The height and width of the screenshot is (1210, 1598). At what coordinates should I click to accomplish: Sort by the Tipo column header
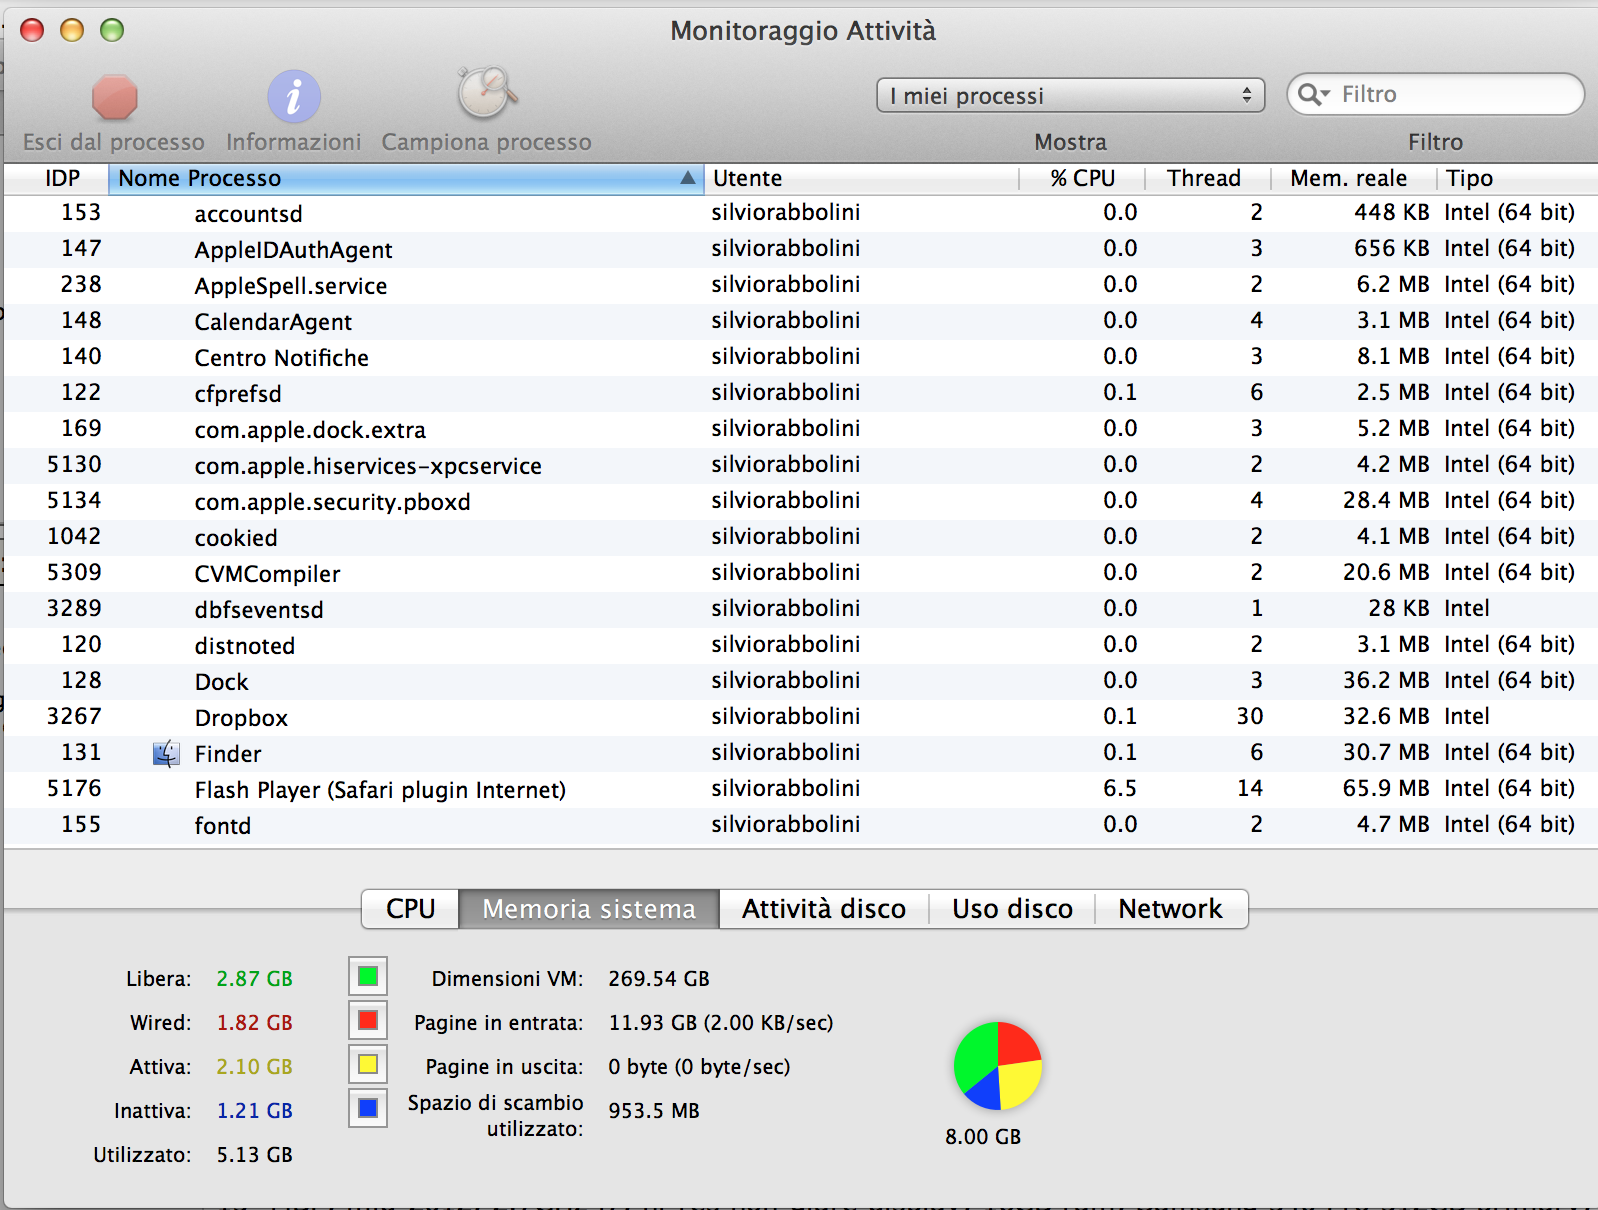tap(1515, 178)
